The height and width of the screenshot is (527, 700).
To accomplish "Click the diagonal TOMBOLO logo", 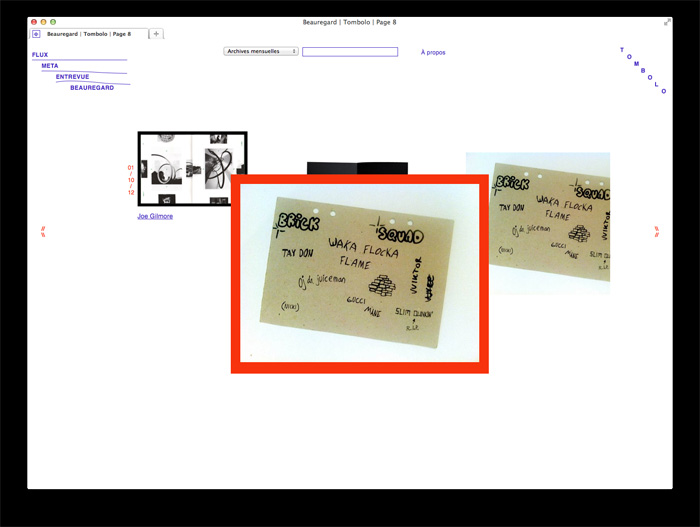I will point(643,70).
